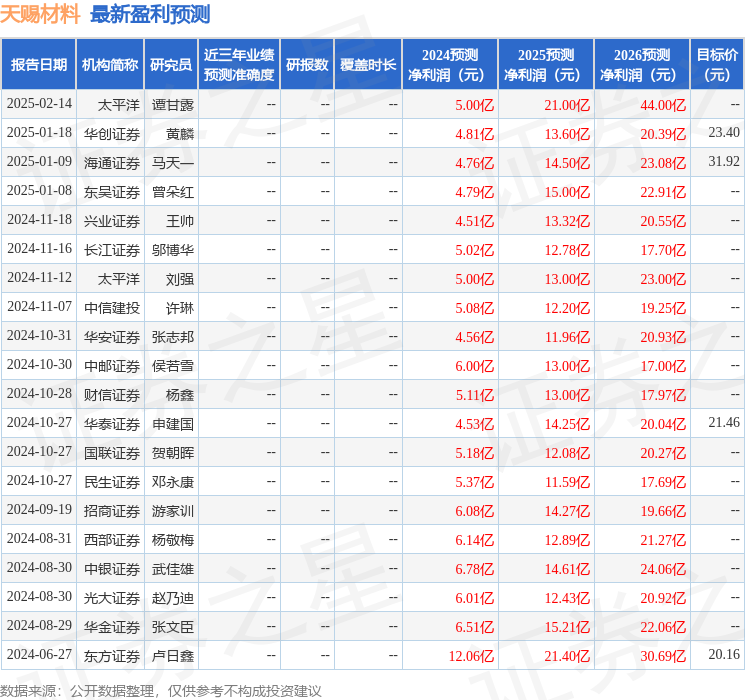Click researcher name 马天一
The image size is (745, 700).
point(172,163)
